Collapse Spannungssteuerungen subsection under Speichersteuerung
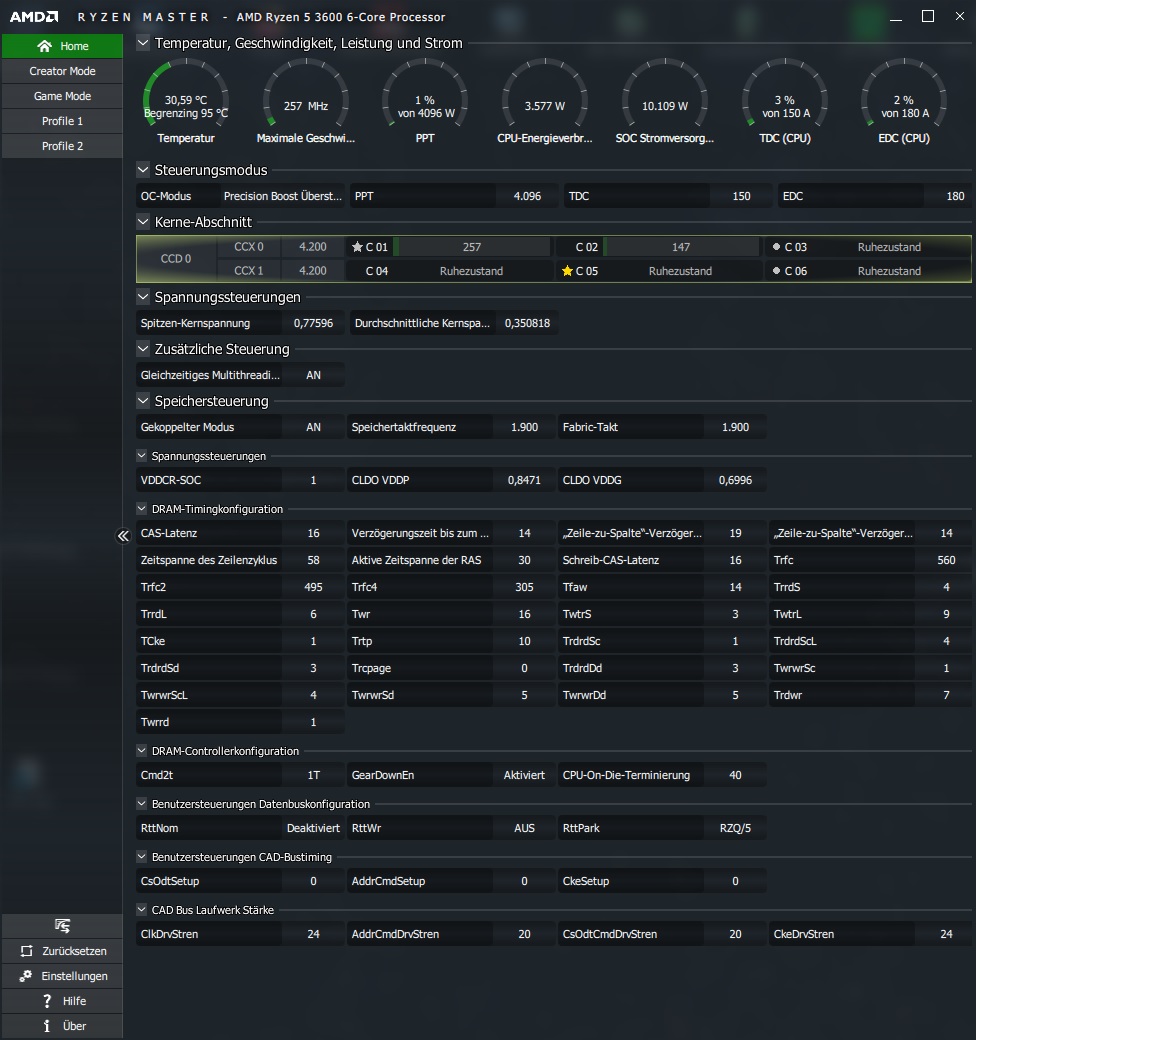The width and height of the screenshot is (1152, 1040). [x=142, y=455]
